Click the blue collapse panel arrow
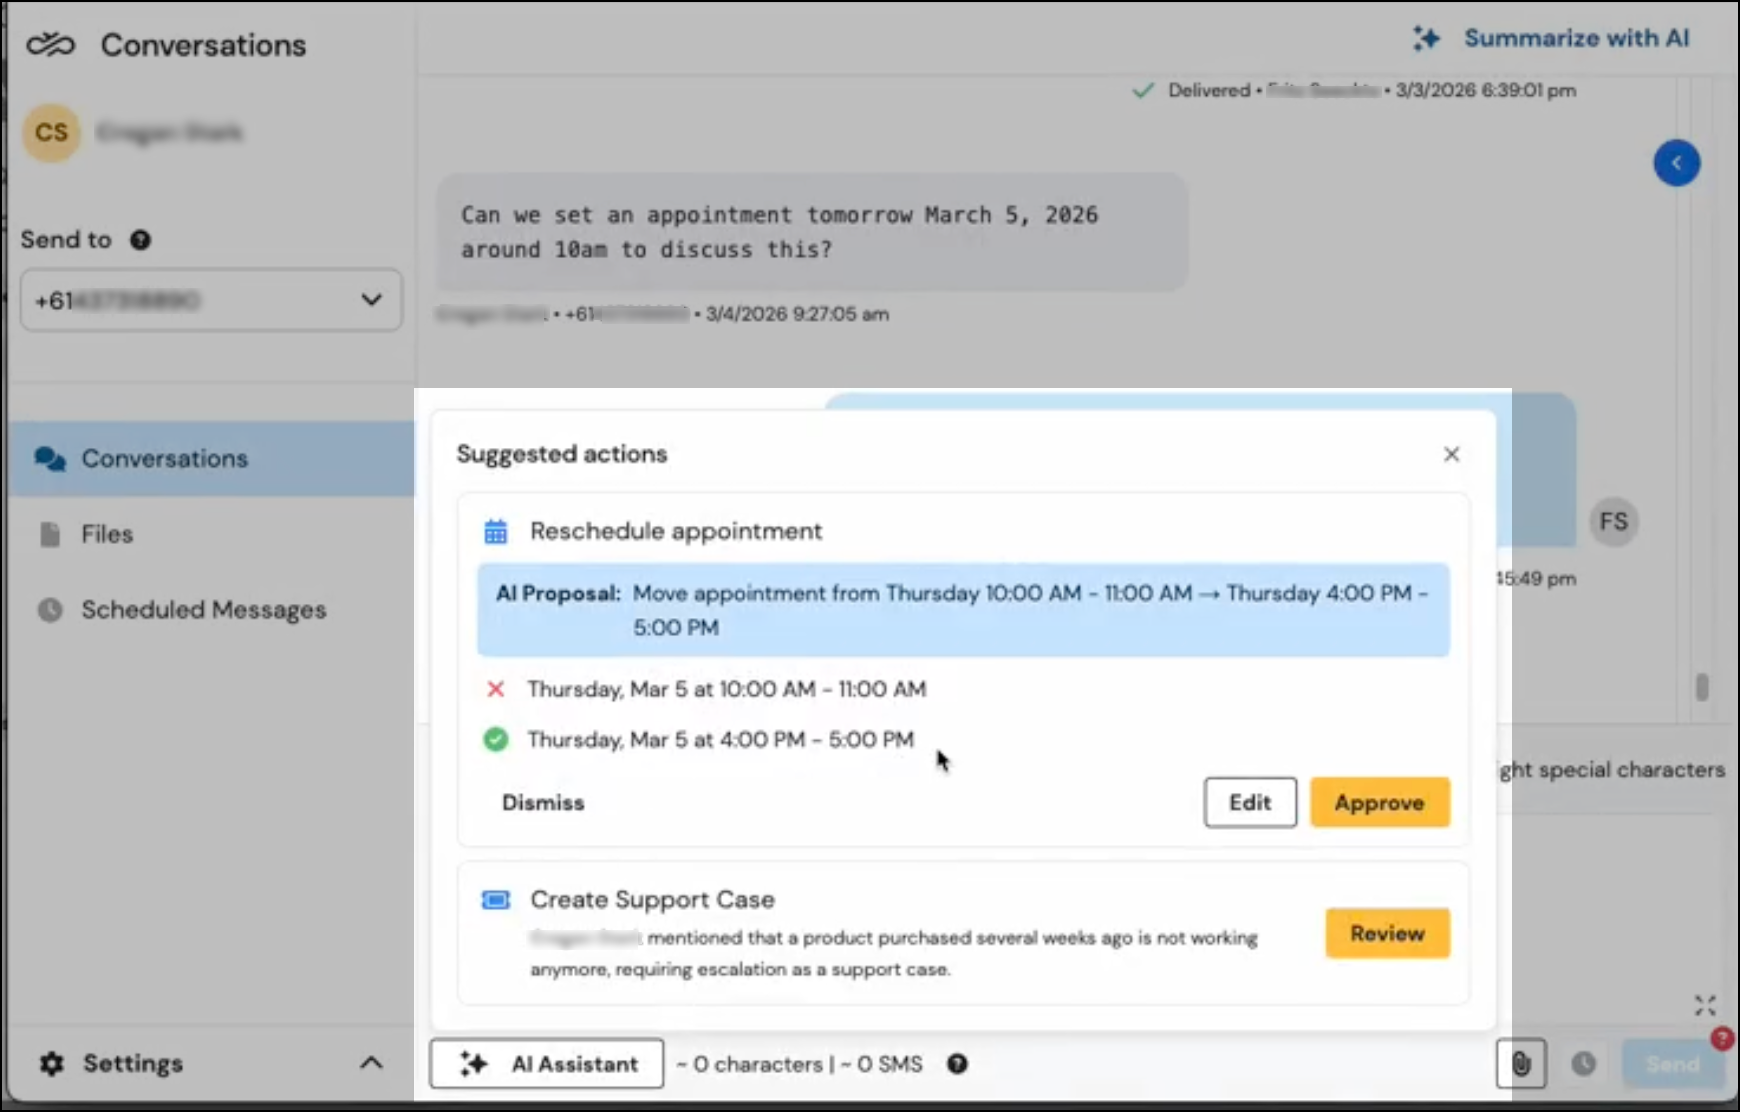The image size is (1740, 1112). [x=1677, y=163]
